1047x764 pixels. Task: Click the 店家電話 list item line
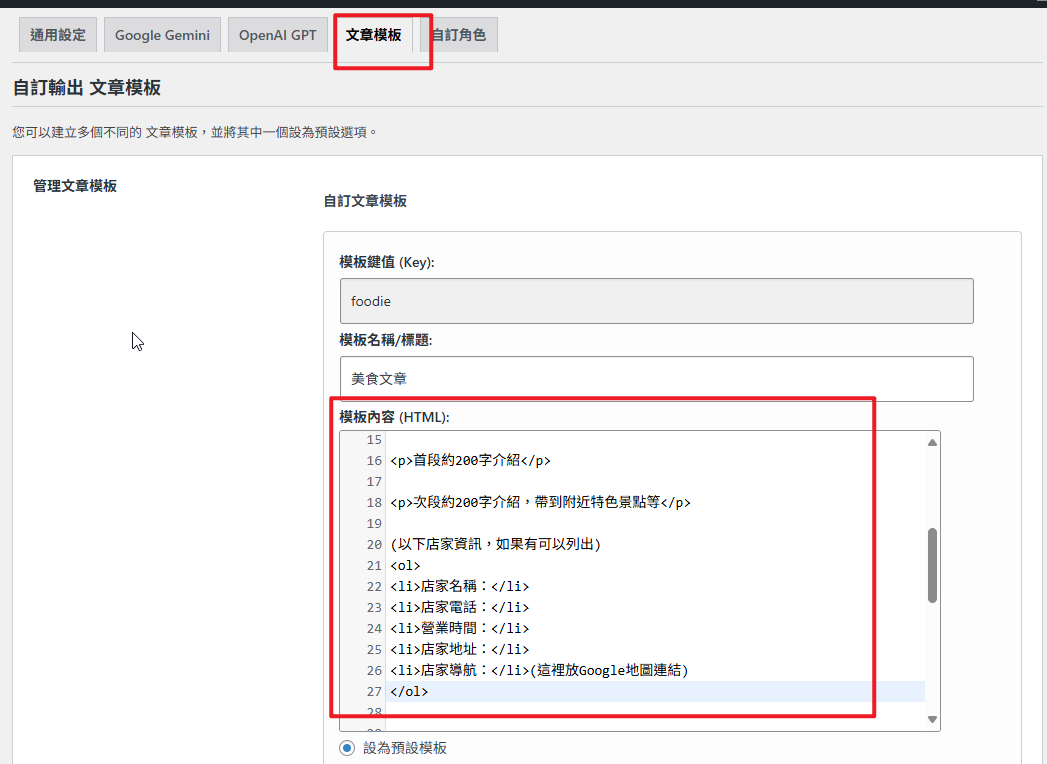(459, 608)
